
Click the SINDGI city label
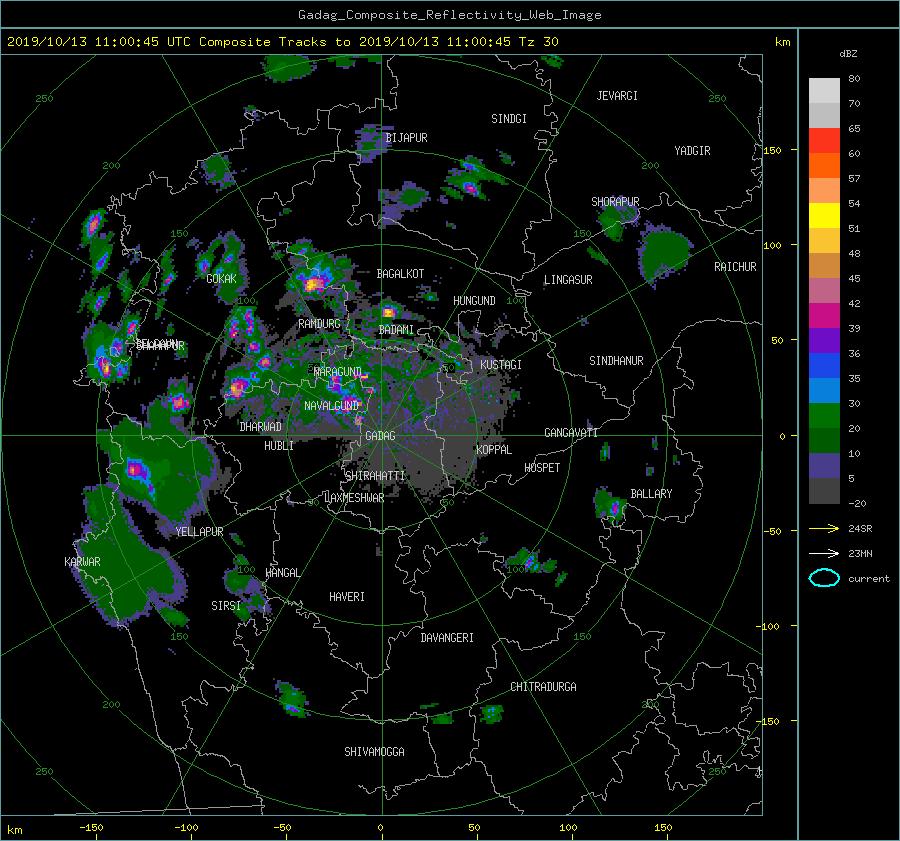coord(509,118)
